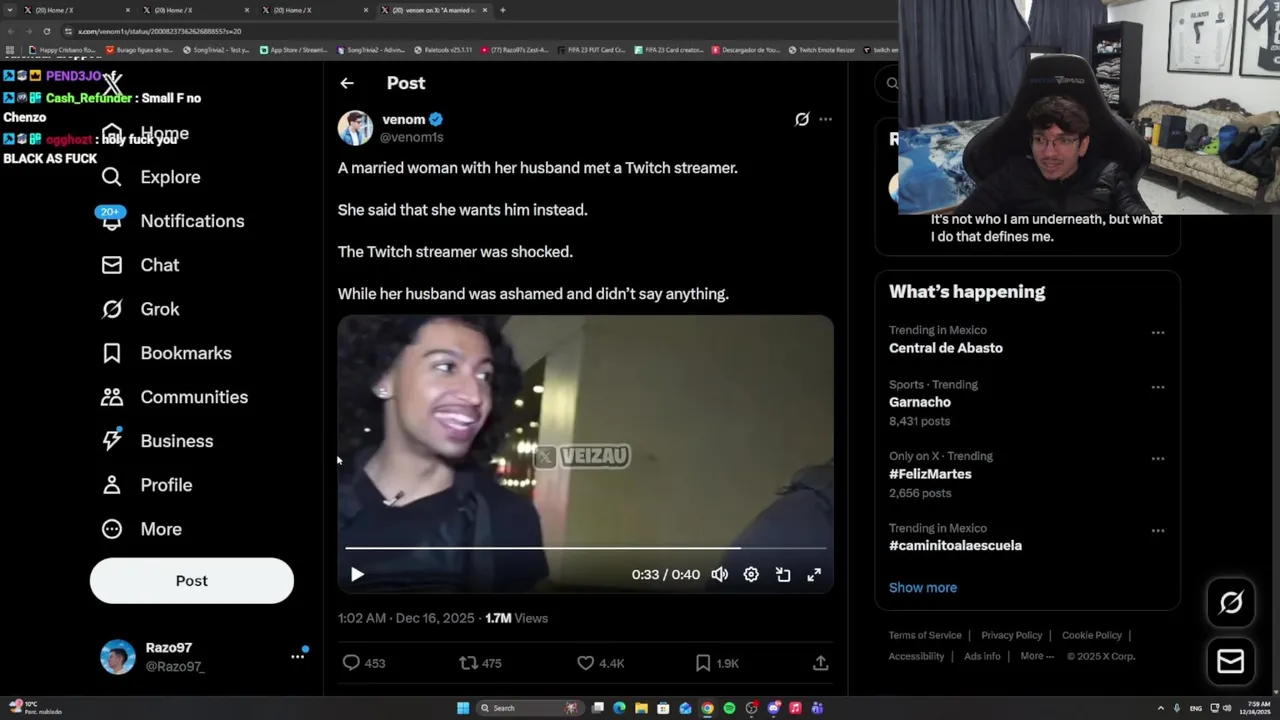Open options for Central de Abasto trend
The width and height of the screenshot is (1280, 720).
tap(1158, 333)
